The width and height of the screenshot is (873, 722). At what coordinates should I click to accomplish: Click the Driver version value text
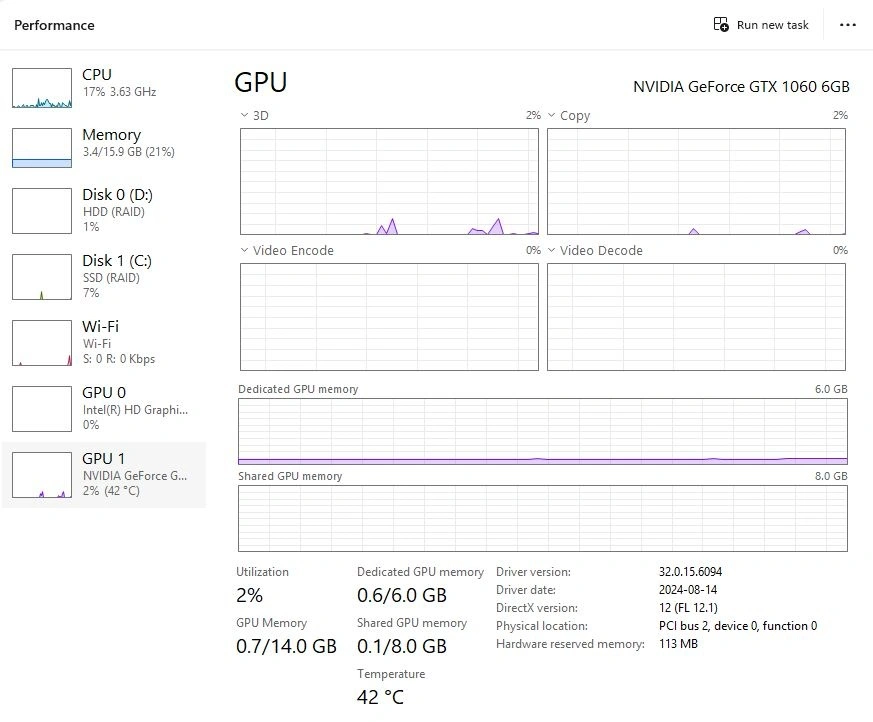[x=690, y=572]
